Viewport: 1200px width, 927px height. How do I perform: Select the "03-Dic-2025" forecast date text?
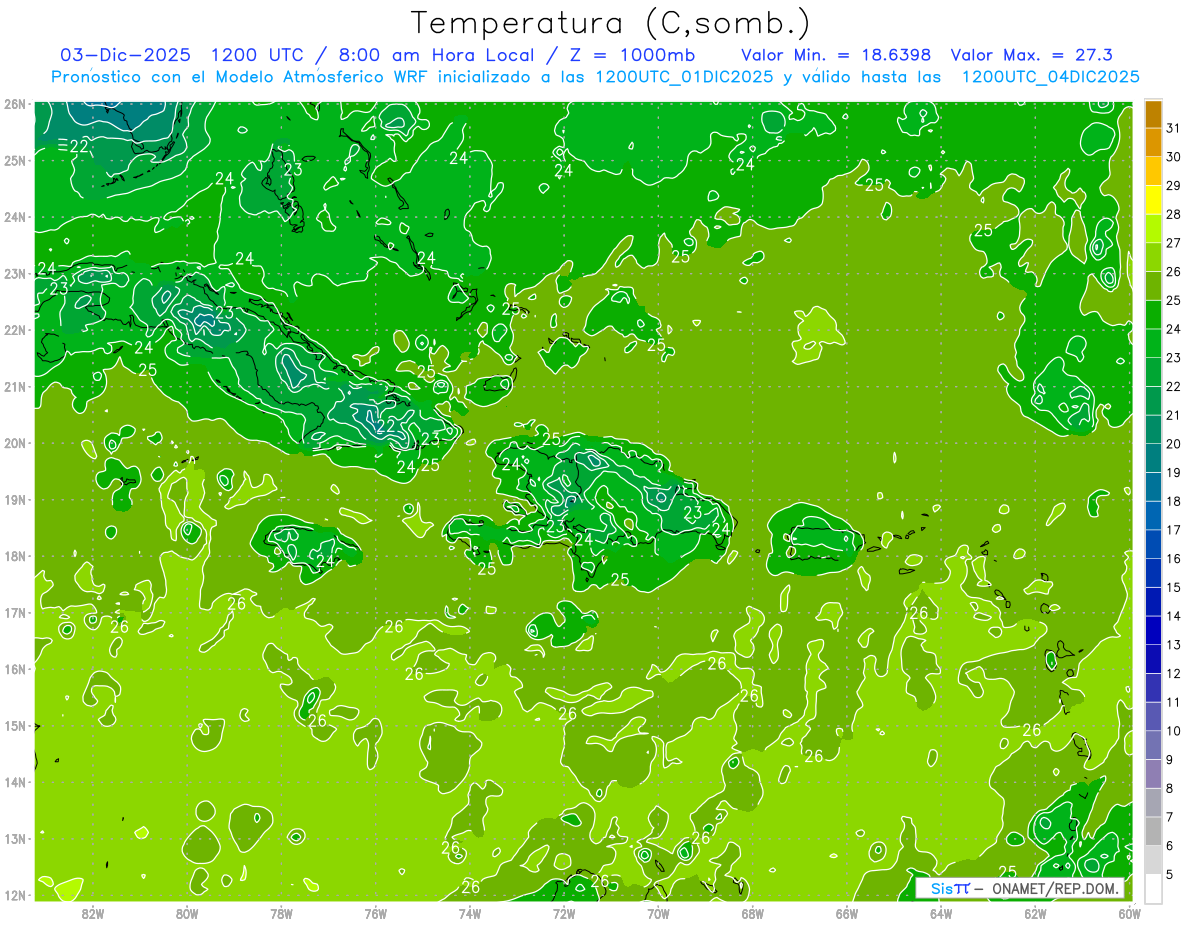pos(127,54)
